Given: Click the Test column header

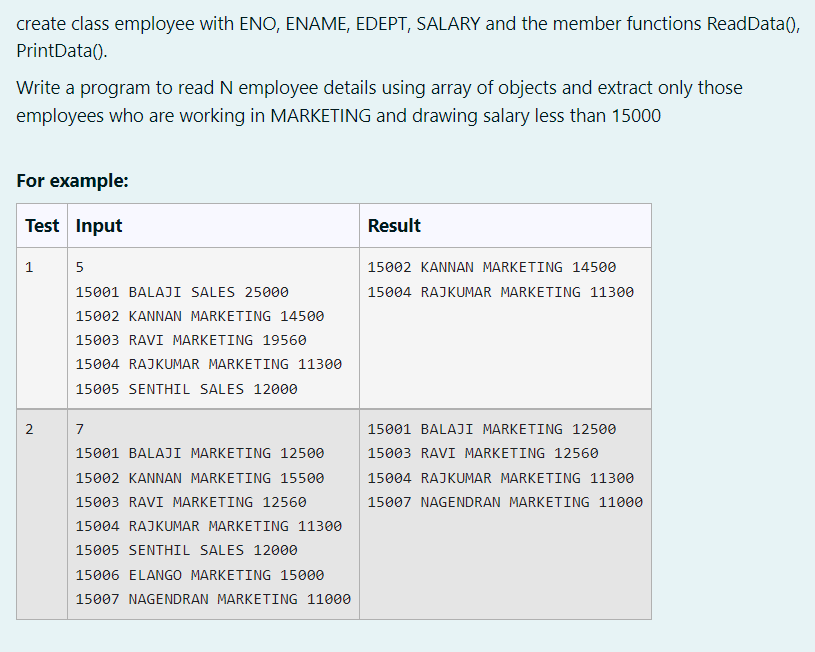Looking at the screenshot, I should tap(41, 226).
